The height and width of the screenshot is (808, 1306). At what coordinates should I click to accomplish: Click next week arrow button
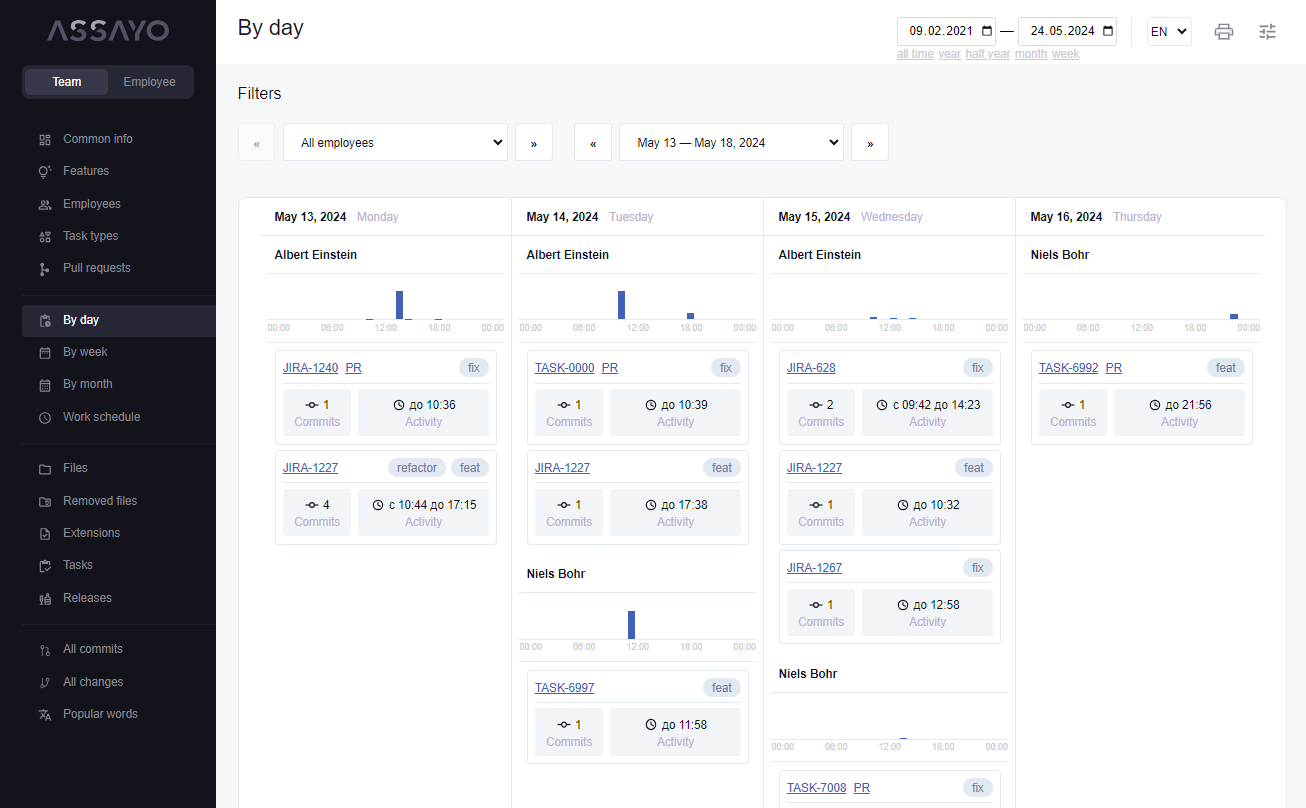click(869, 143)
